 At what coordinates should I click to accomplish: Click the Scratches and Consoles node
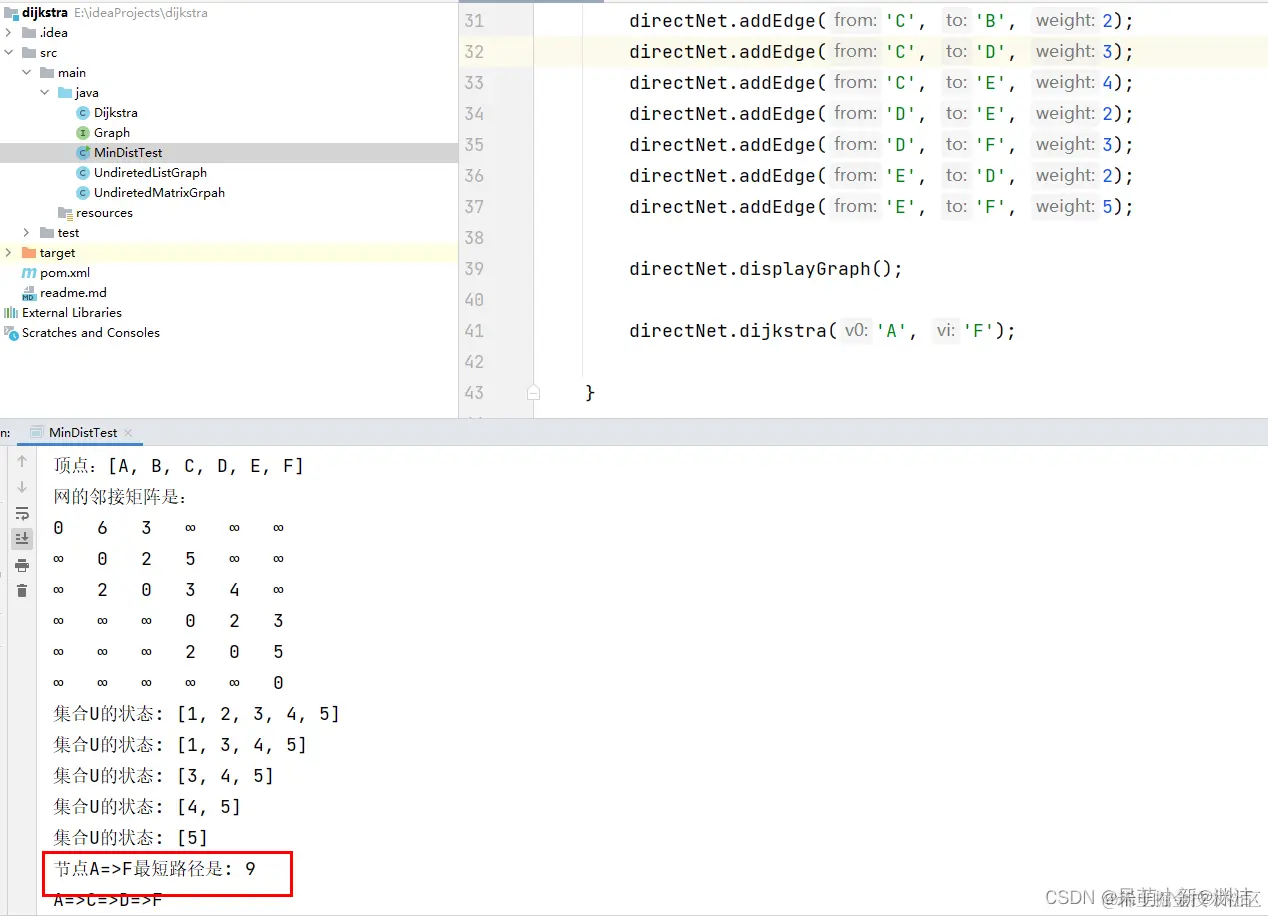click(91, 333)
